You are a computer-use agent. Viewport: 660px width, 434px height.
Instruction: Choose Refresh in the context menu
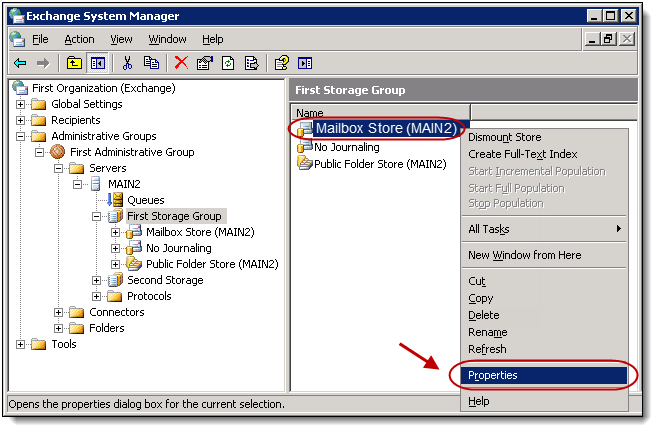[543, 349]
